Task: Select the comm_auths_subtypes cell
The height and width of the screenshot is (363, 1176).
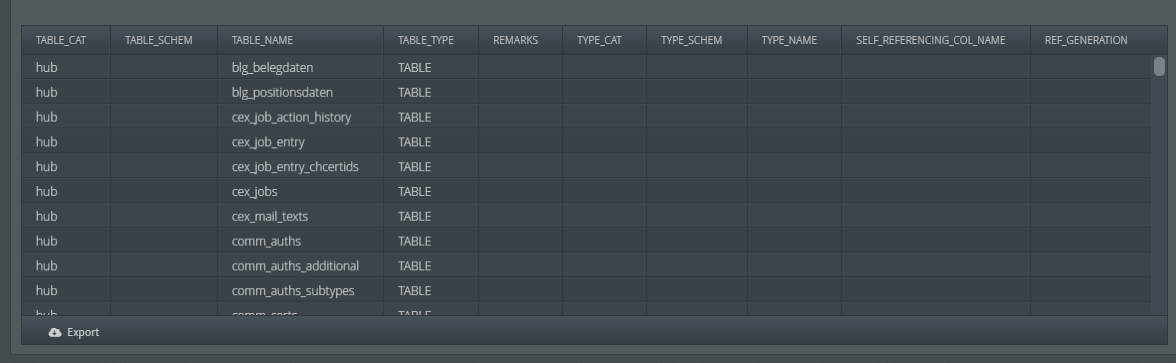Action: pos(300,290)
